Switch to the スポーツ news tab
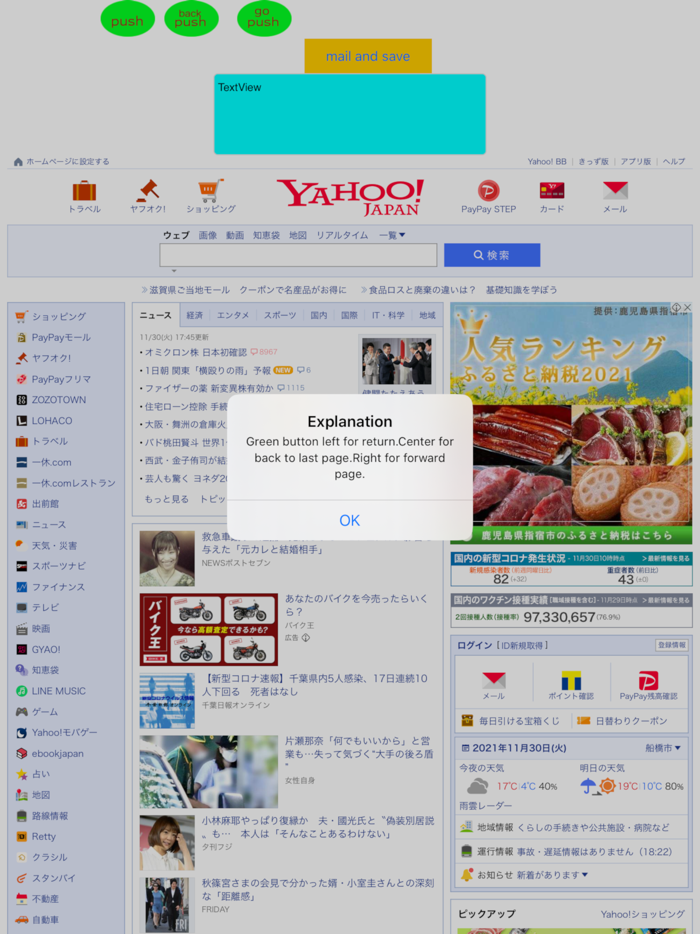The image size is (700, 934). coord(280,315)
